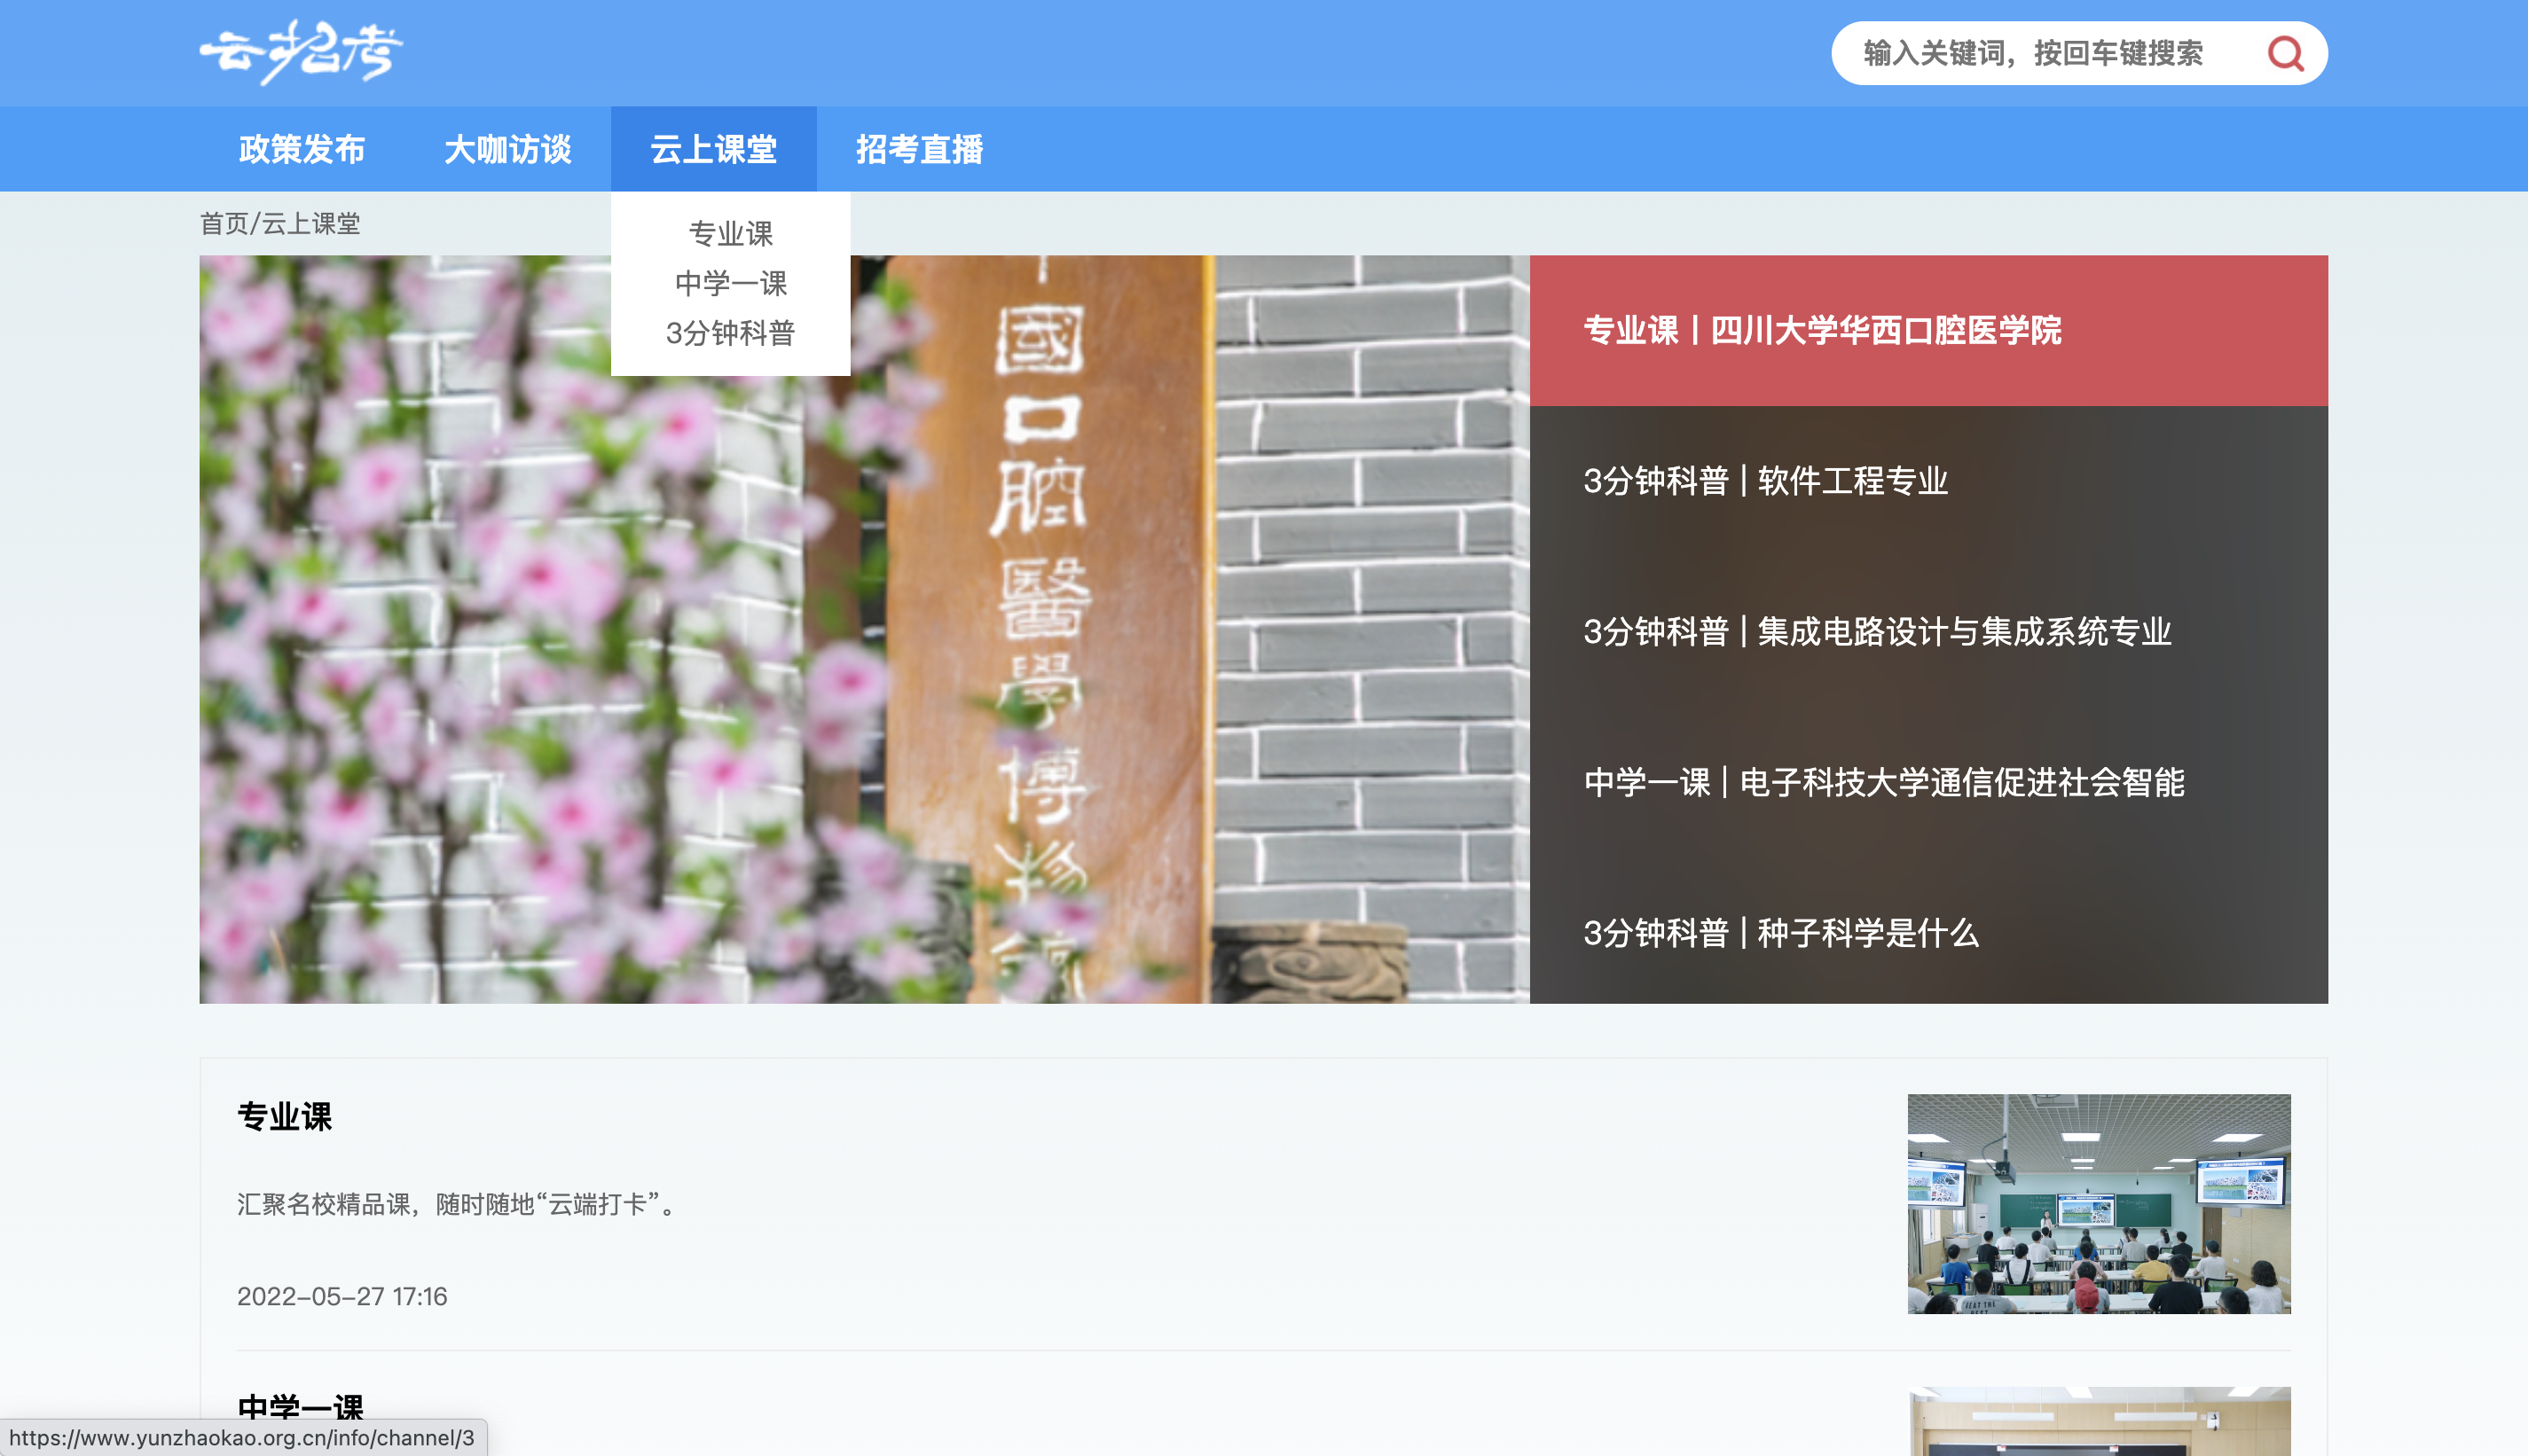2528x1456 pixels.
Task: Open the 中学一课 section thumbnail image
Action: point(2099,1421)
